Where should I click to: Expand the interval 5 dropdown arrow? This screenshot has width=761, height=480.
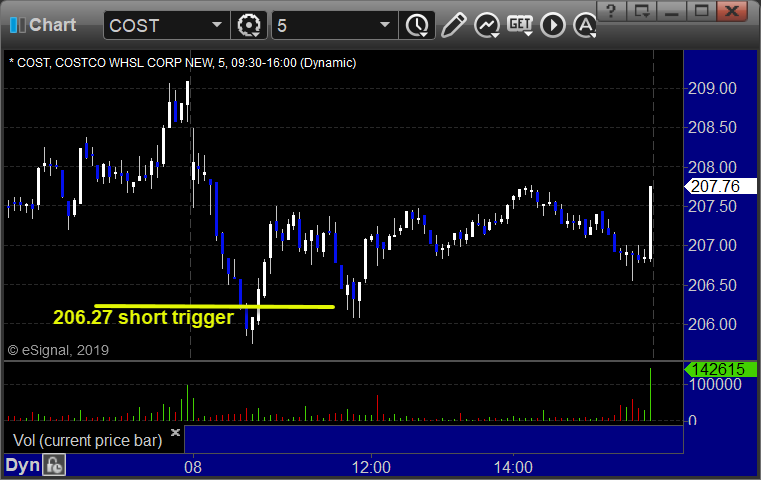click(x=385, y=25)
